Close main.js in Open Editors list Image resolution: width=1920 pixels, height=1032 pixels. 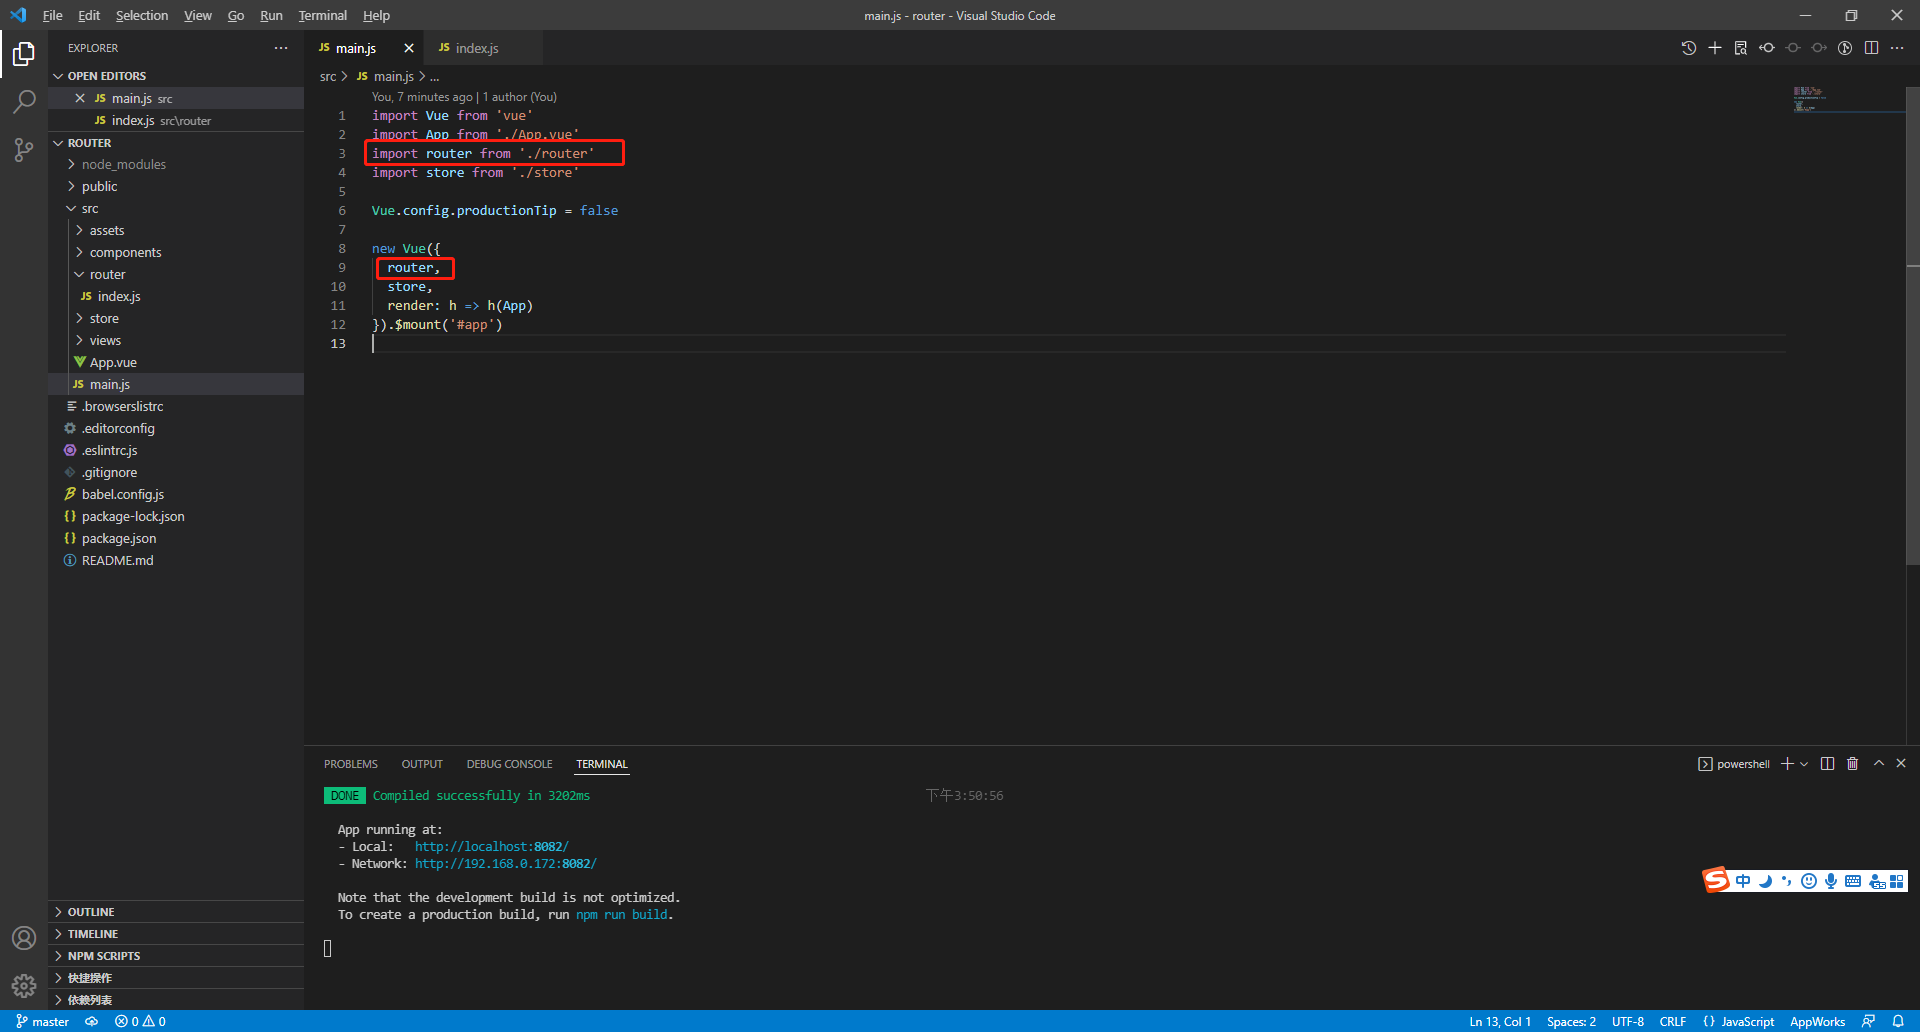tap(80, 98)
